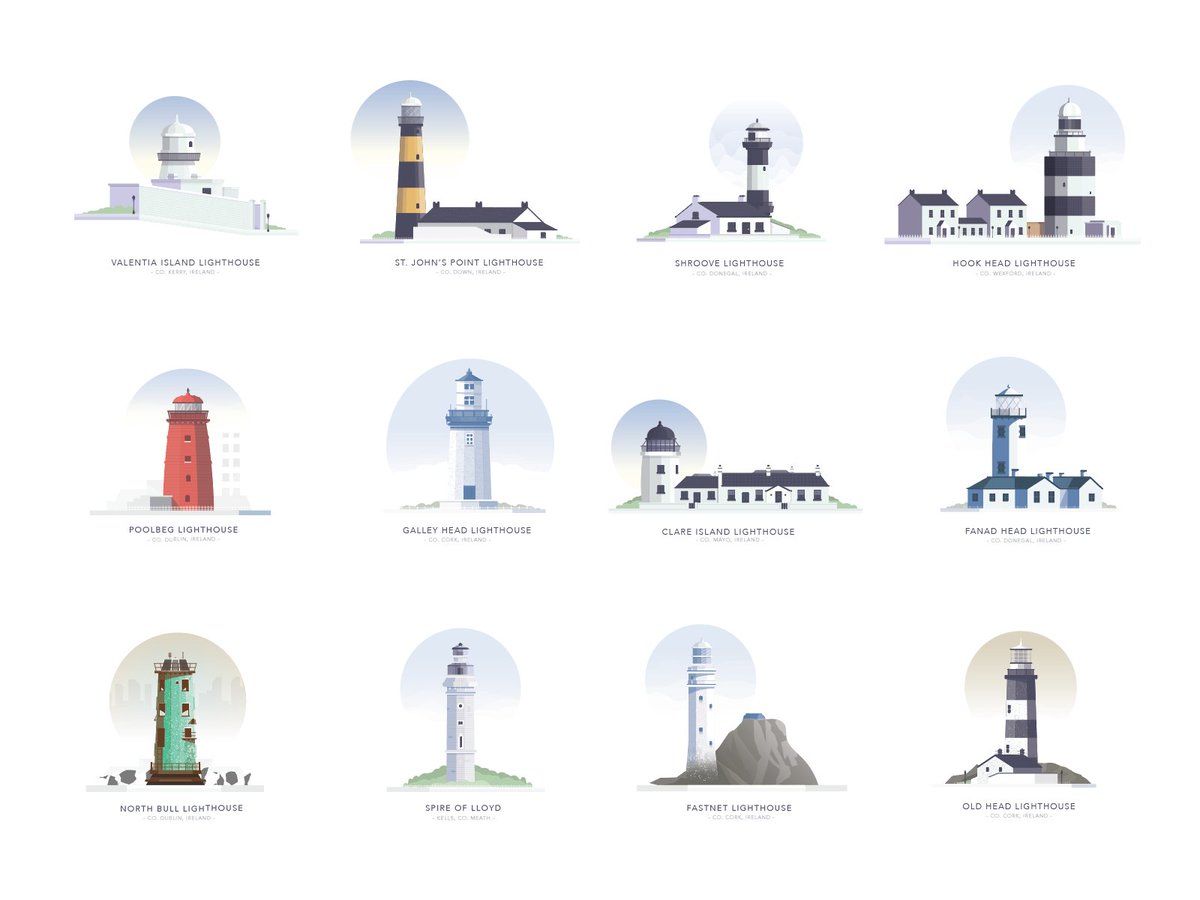Image resolution: width=1200 pixels, height=900 pixels.
Task: Open the Galley Head lighthouse illustration
Action: pos(468,436)
